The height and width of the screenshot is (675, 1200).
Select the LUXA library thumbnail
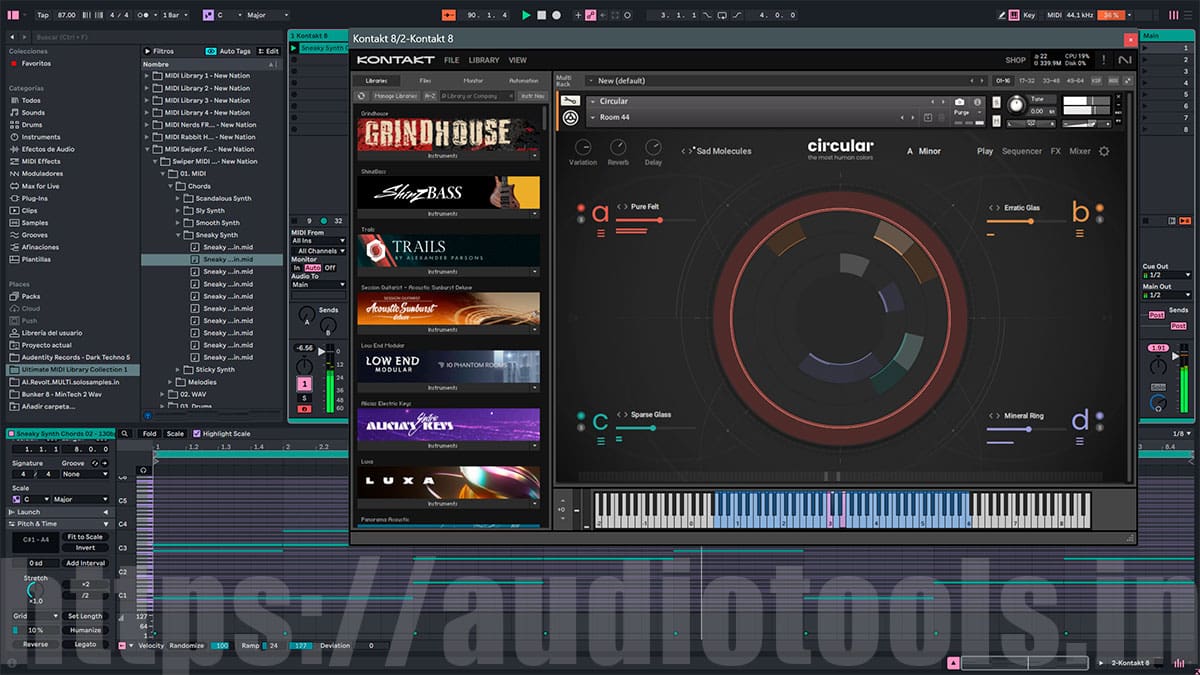click(x=449, y=482)
